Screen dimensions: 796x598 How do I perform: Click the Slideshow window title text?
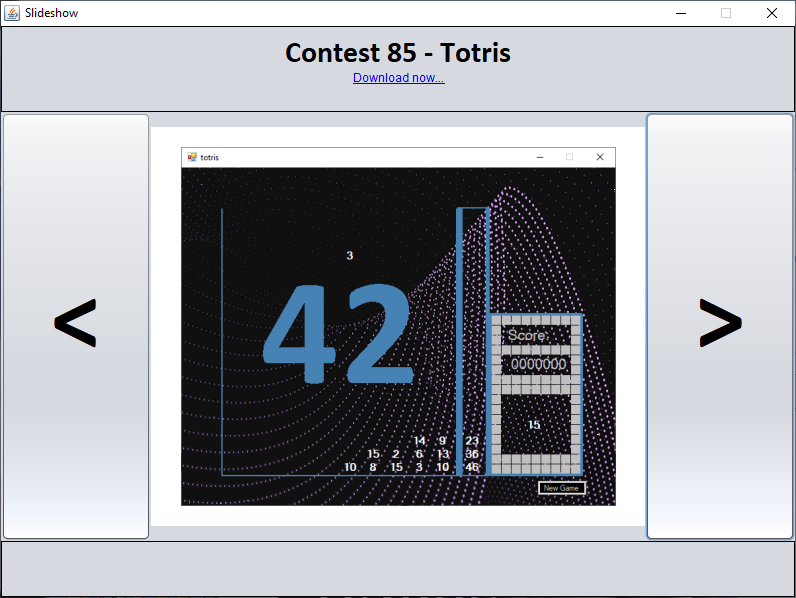pos(51,13)
